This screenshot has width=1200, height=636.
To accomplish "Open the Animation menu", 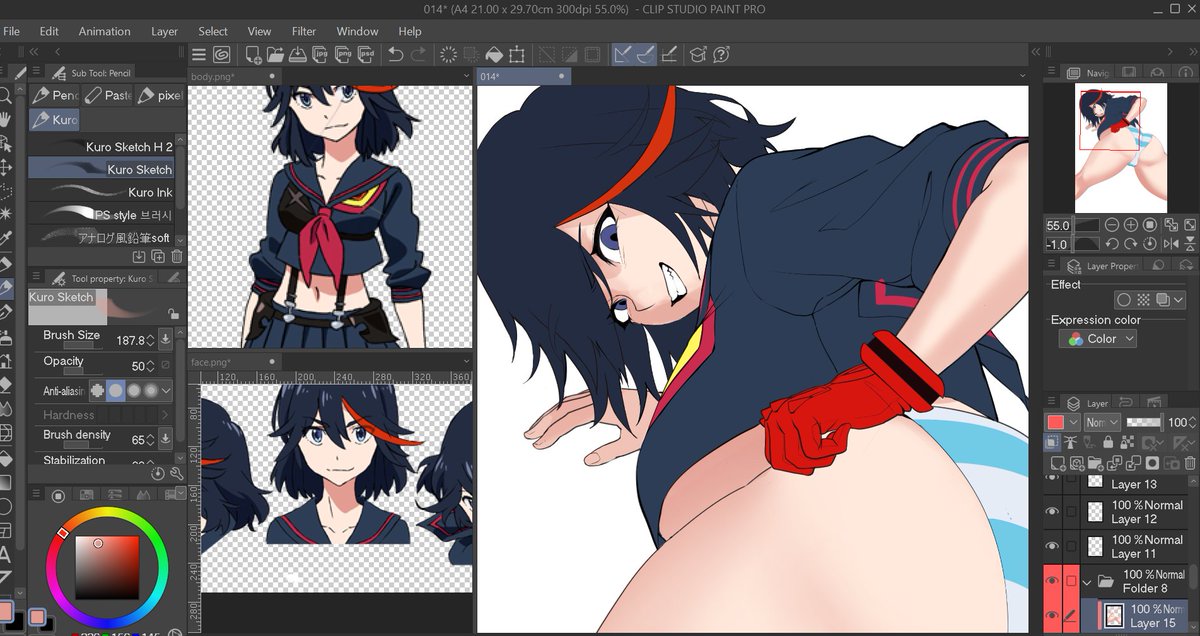I will point(105,31).
